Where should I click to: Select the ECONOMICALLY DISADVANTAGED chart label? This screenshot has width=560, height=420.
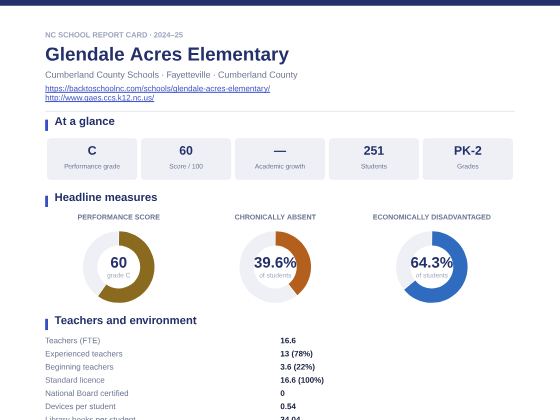click(431, 217)
